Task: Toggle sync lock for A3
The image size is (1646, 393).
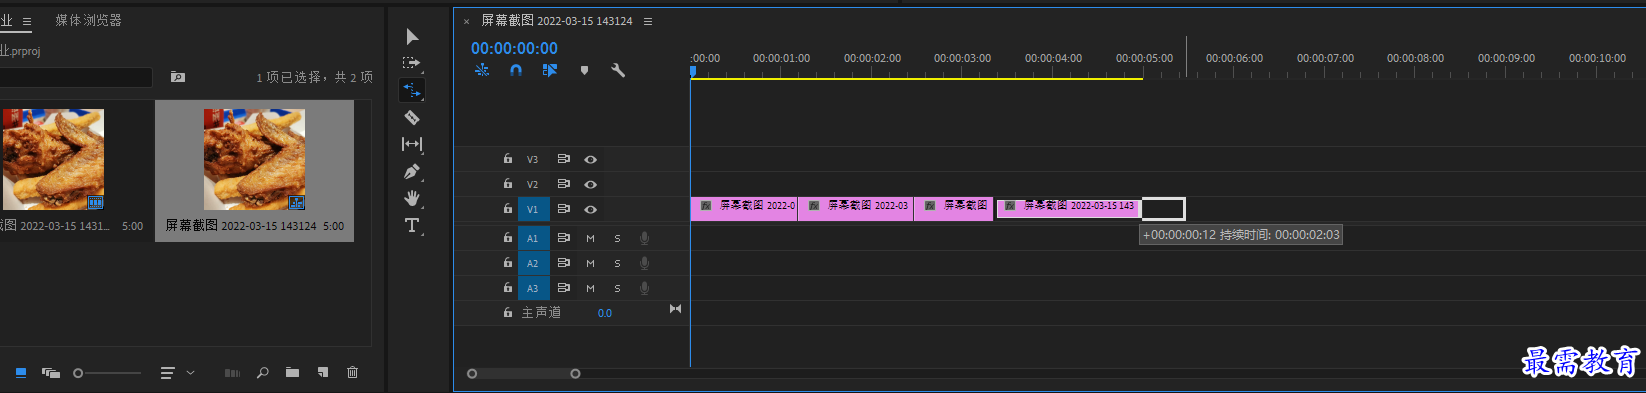Action: pyautogui.click(x=564, y=288)
